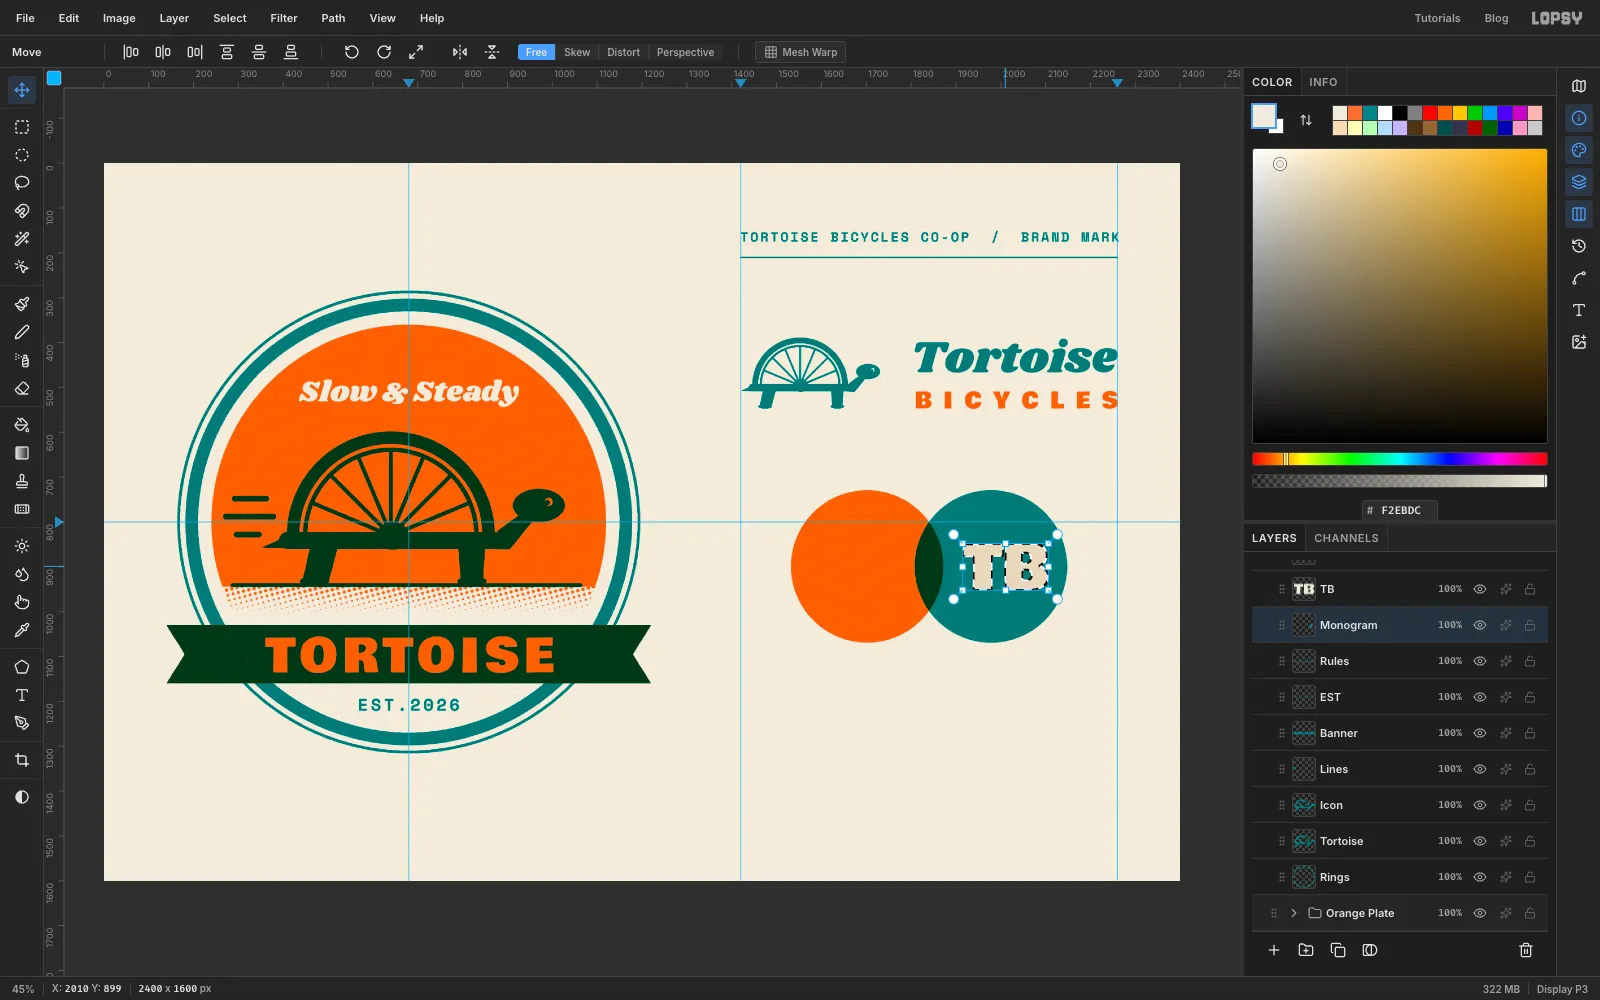Delete layer using the trash icon
This screenshot has width=1600, height=1000.
pyautogui.click(x=1526, y=950)
